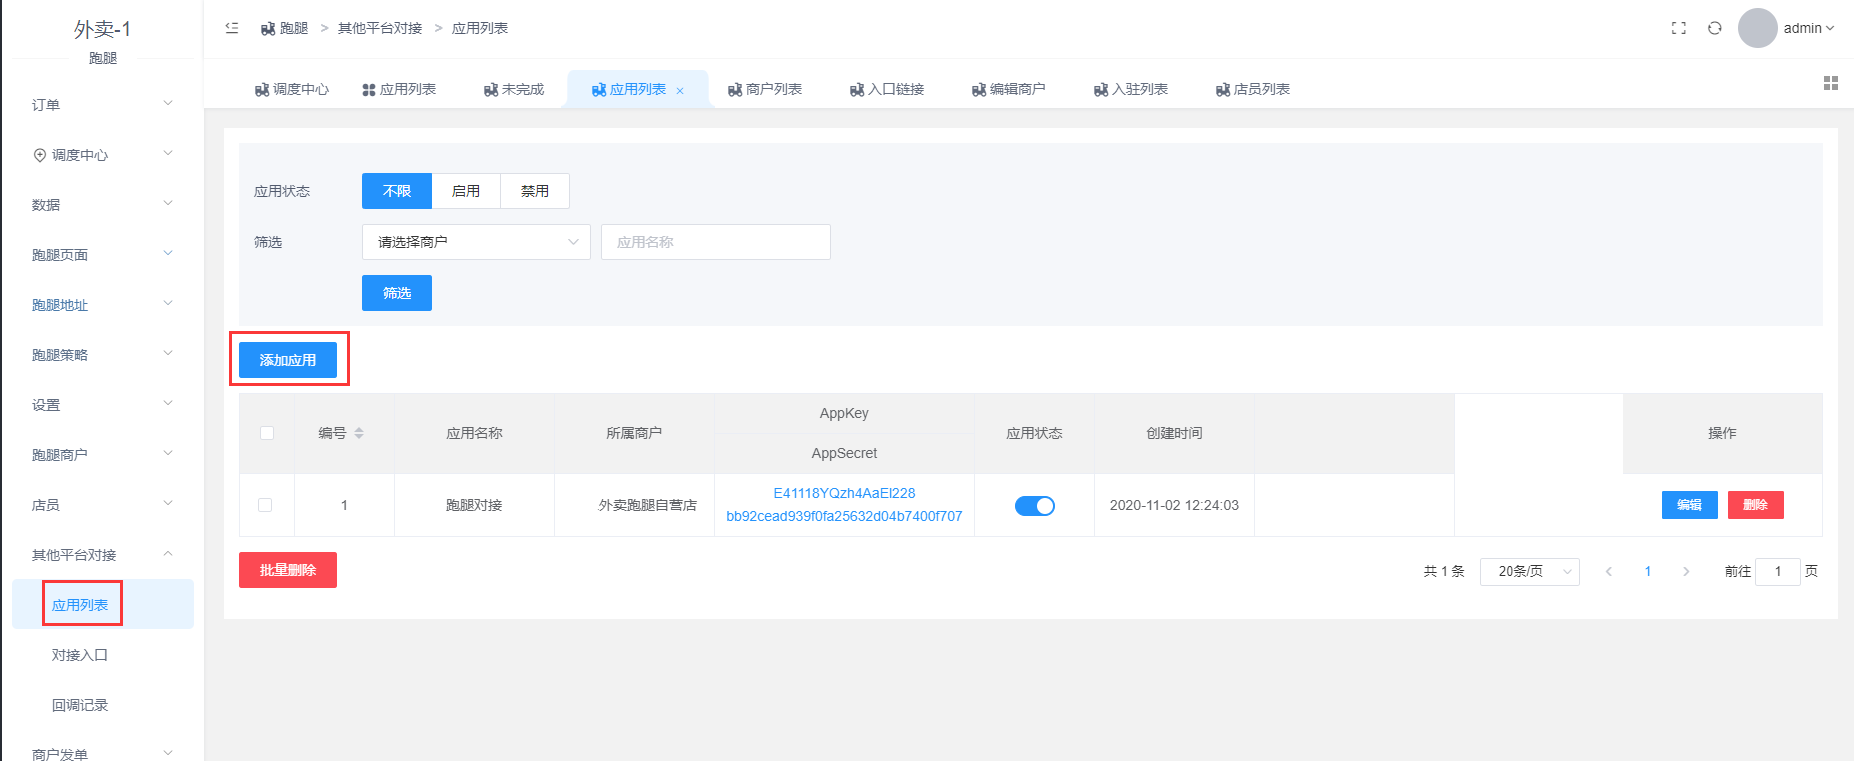Click 批量删除 button
Image resolution: width=1854 pixels, height=761 pixels.
click(288, 570)
